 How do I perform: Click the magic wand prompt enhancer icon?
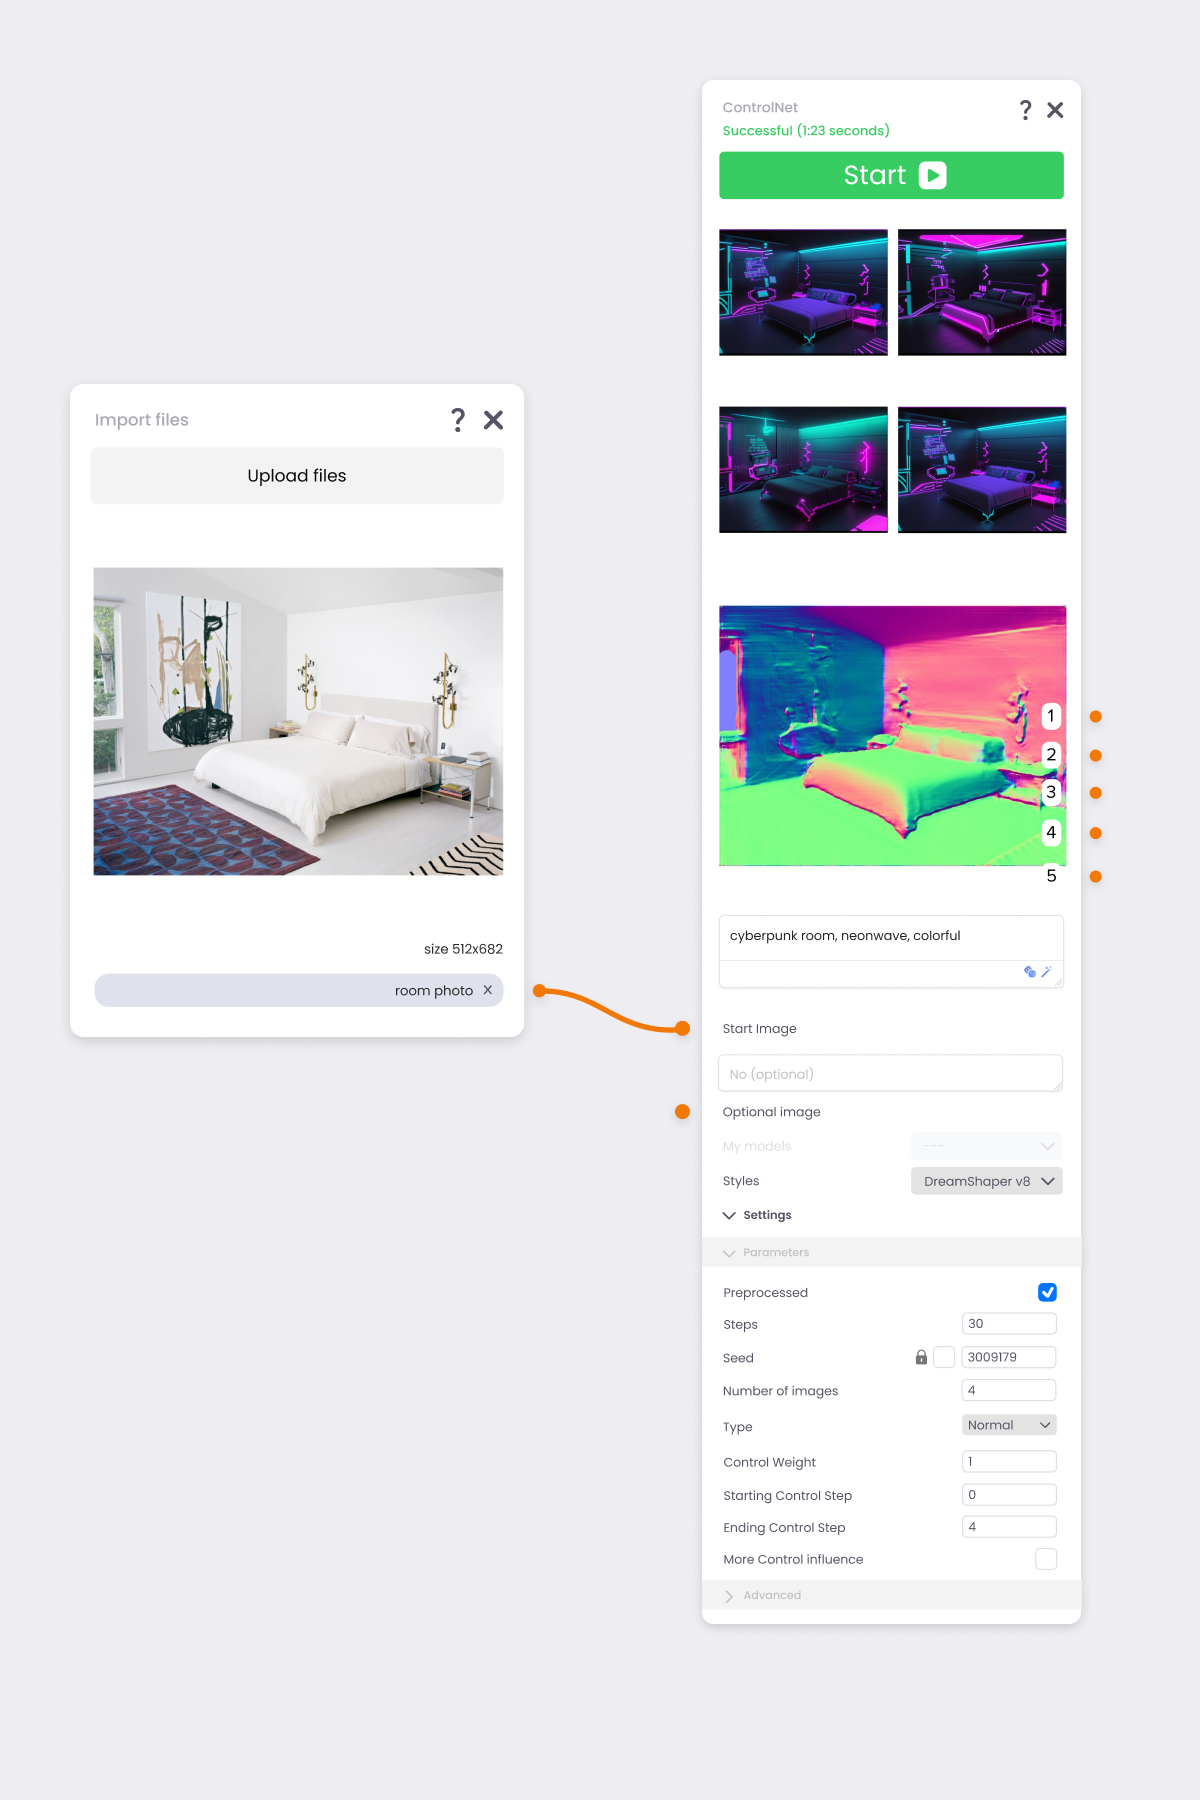[1046, 971]
